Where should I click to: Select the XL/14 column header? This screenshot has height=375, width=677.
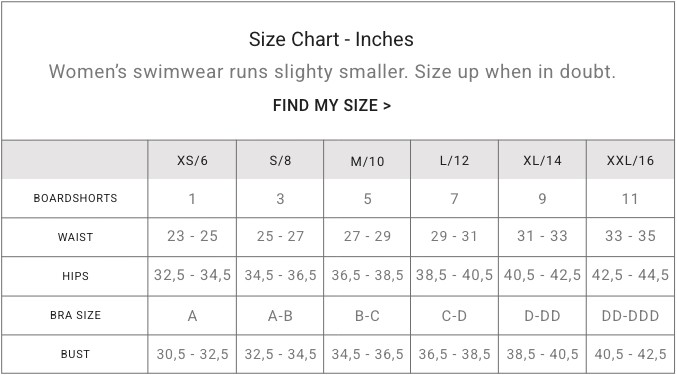point(542,161)
